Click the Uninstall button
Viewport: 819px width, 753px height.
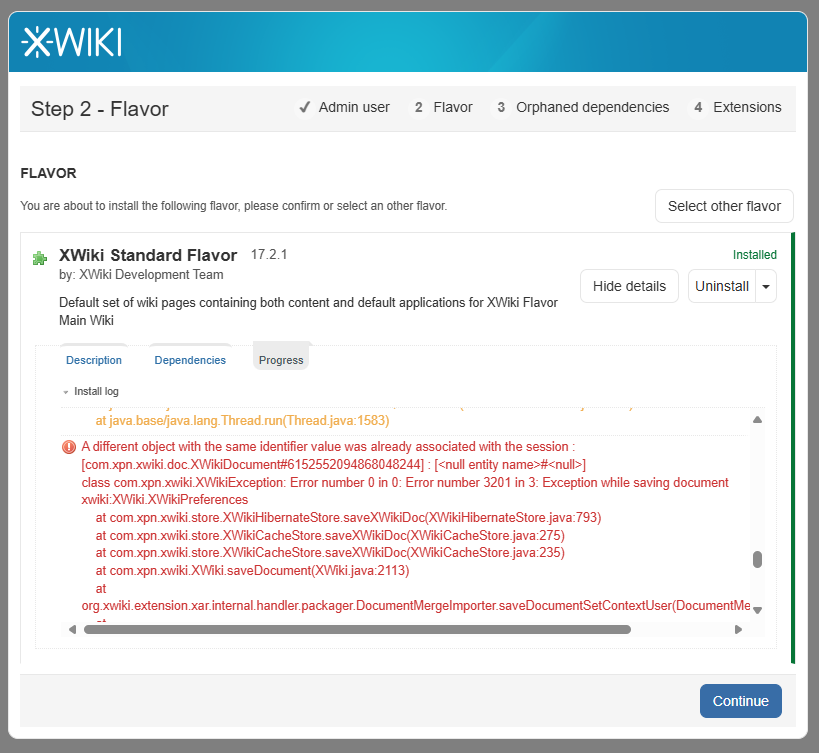pyautogui.click(x=722, y=286)
